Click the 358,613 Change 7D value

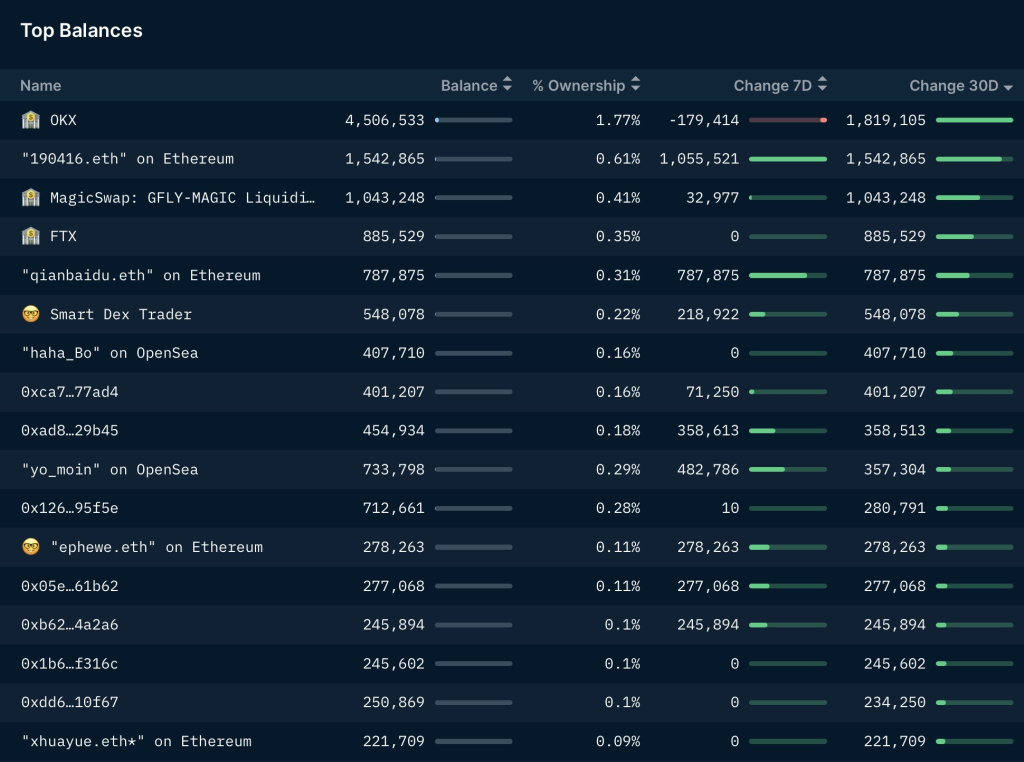coord(709,430)
